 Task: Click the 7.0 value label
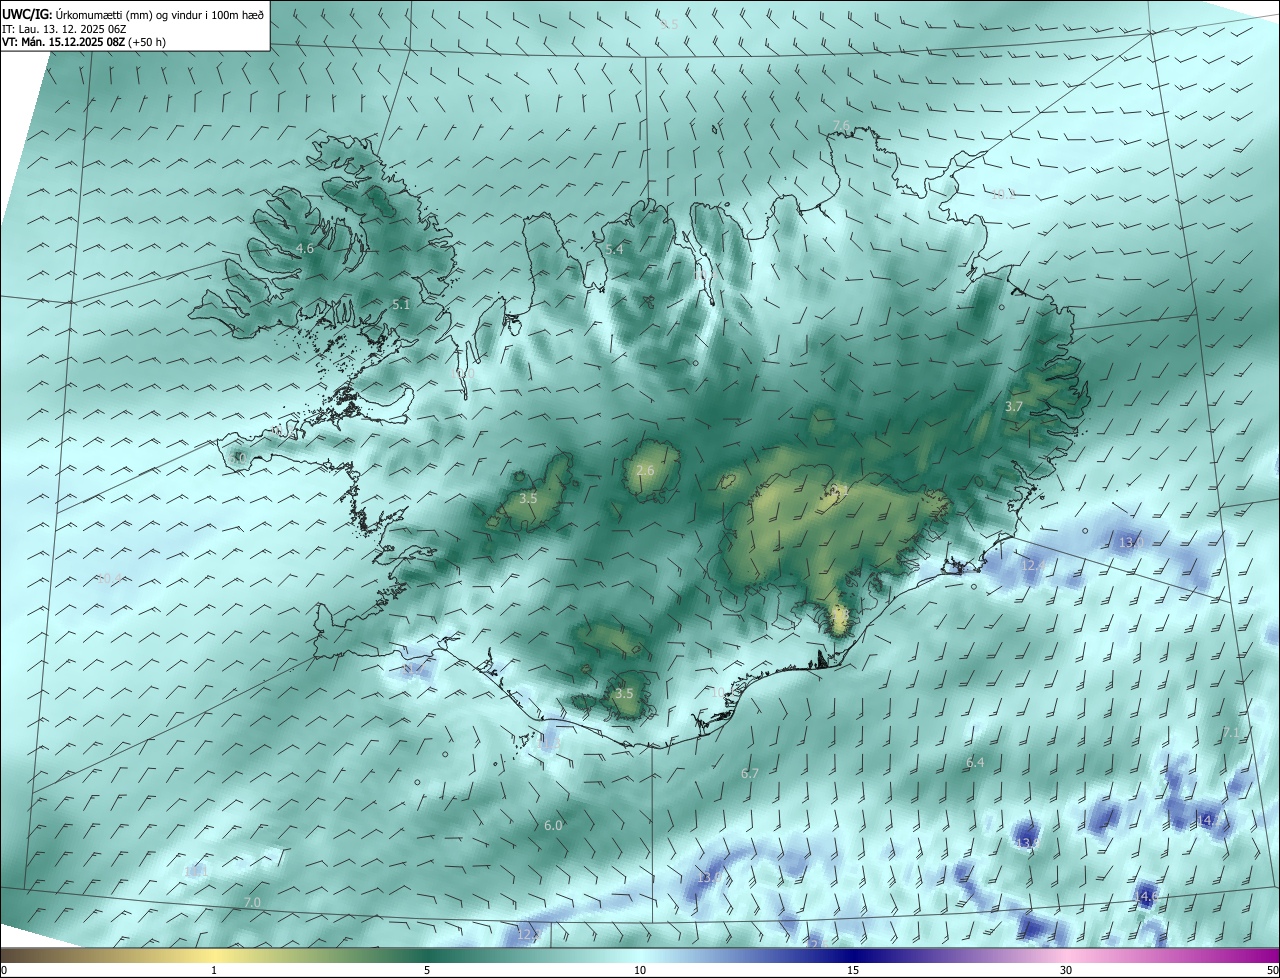252,902
